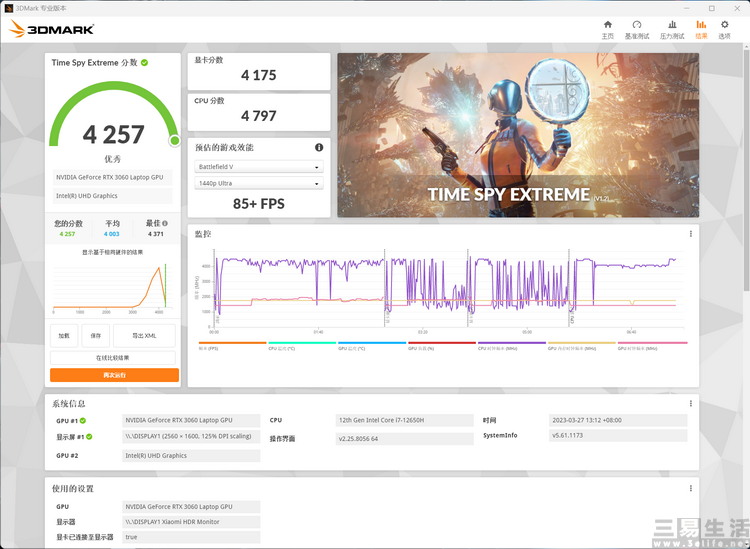Screen dimensions: 750x549
Task: Click the main score 4 257
Action: (x=113, y=134)
